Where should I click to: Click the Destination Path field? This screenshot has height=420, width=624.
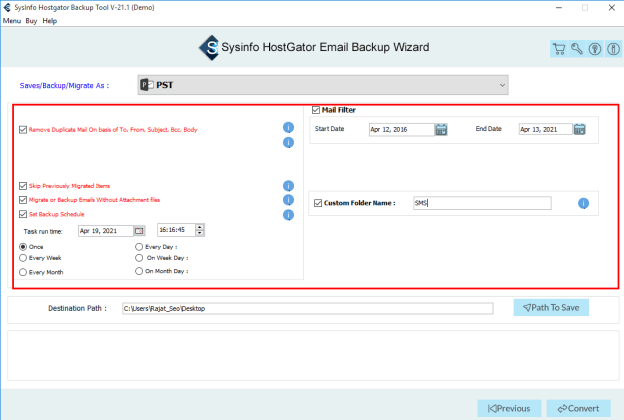point(308,308)
